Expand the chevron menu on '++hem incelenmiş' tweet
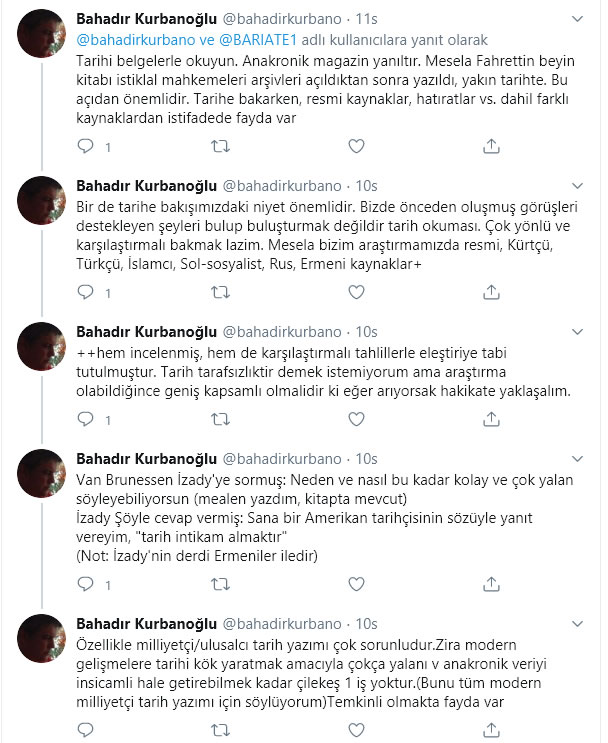608x743 pixels. (580, 331)
